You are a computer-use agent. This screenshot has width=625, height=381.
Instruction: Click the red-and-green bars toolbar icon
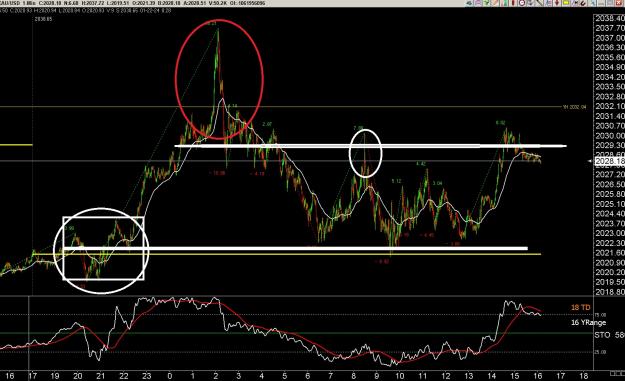tap(504, 3)
